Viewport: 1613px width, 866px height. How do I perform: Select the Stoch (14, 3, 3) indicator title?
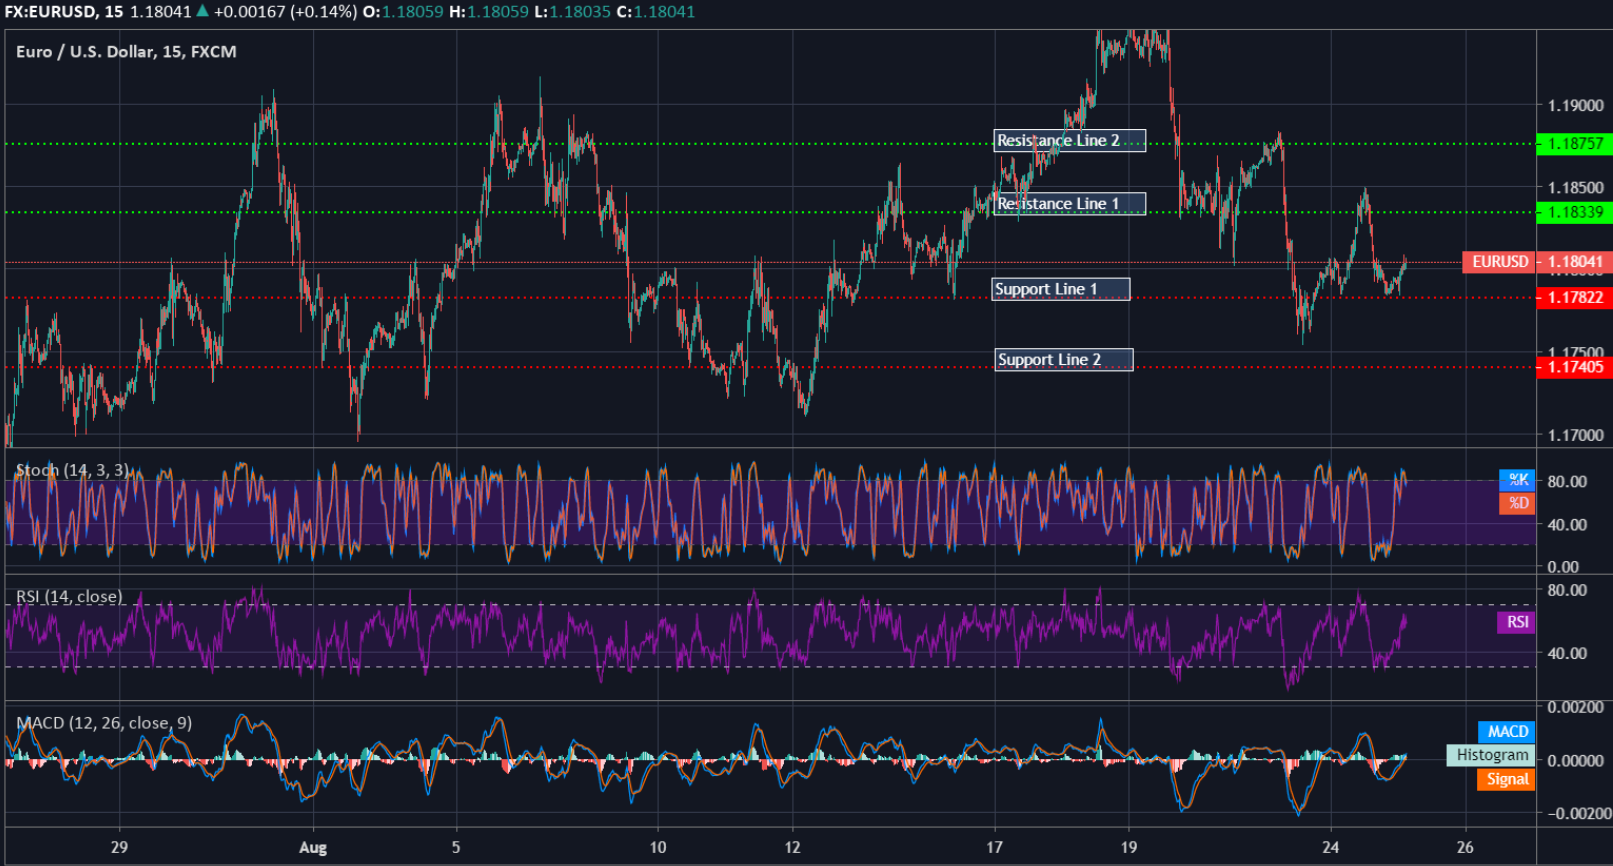coord(72,470)
